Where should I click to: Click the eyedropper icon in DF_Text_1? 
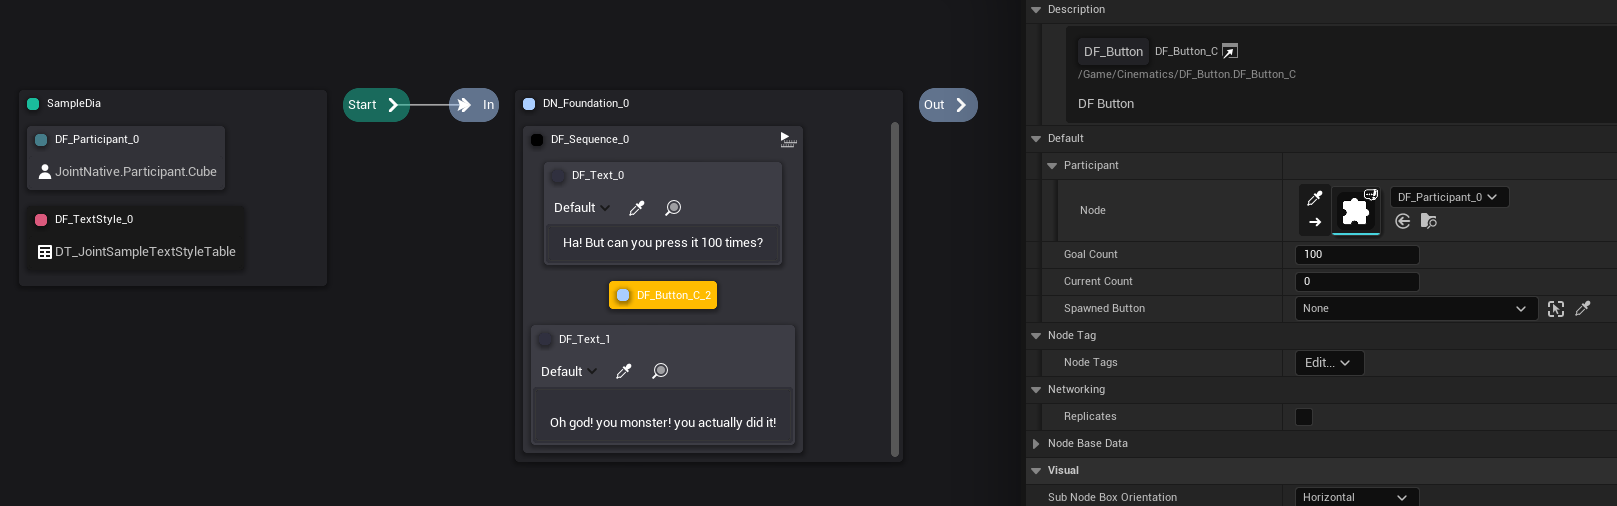pos(623,372)
